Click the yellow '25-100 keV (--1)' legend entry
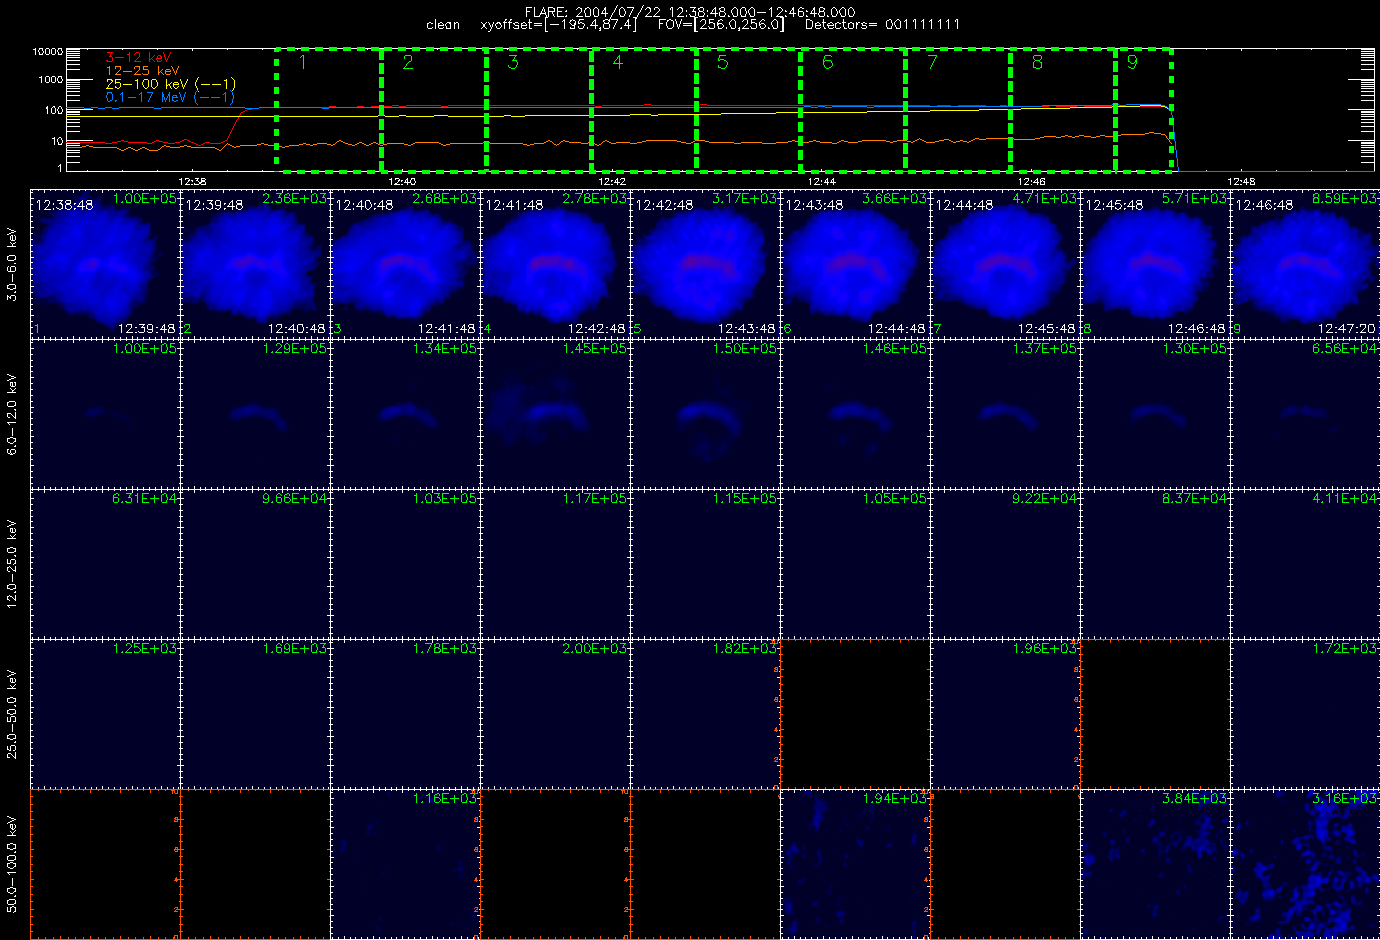 171,84
